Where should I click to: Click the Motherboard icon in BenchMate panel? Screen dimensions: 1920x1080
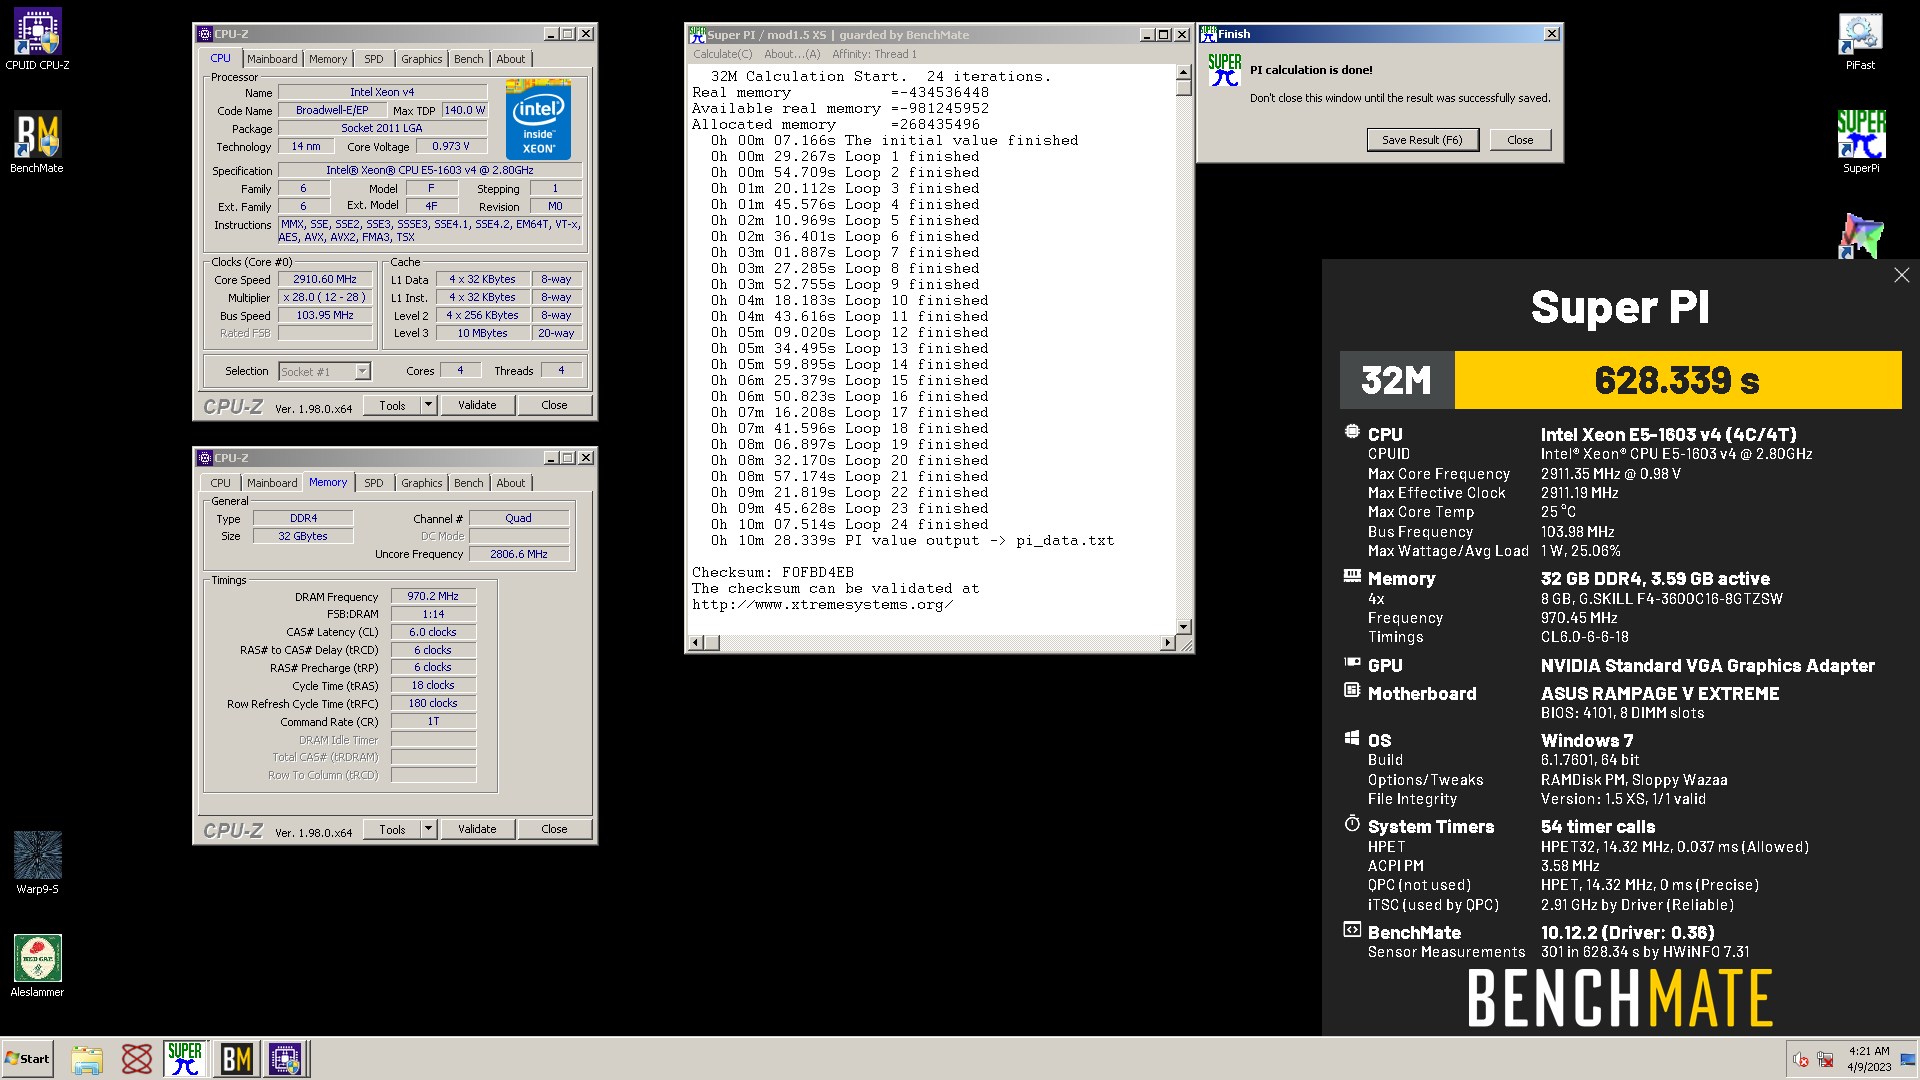1352,690
